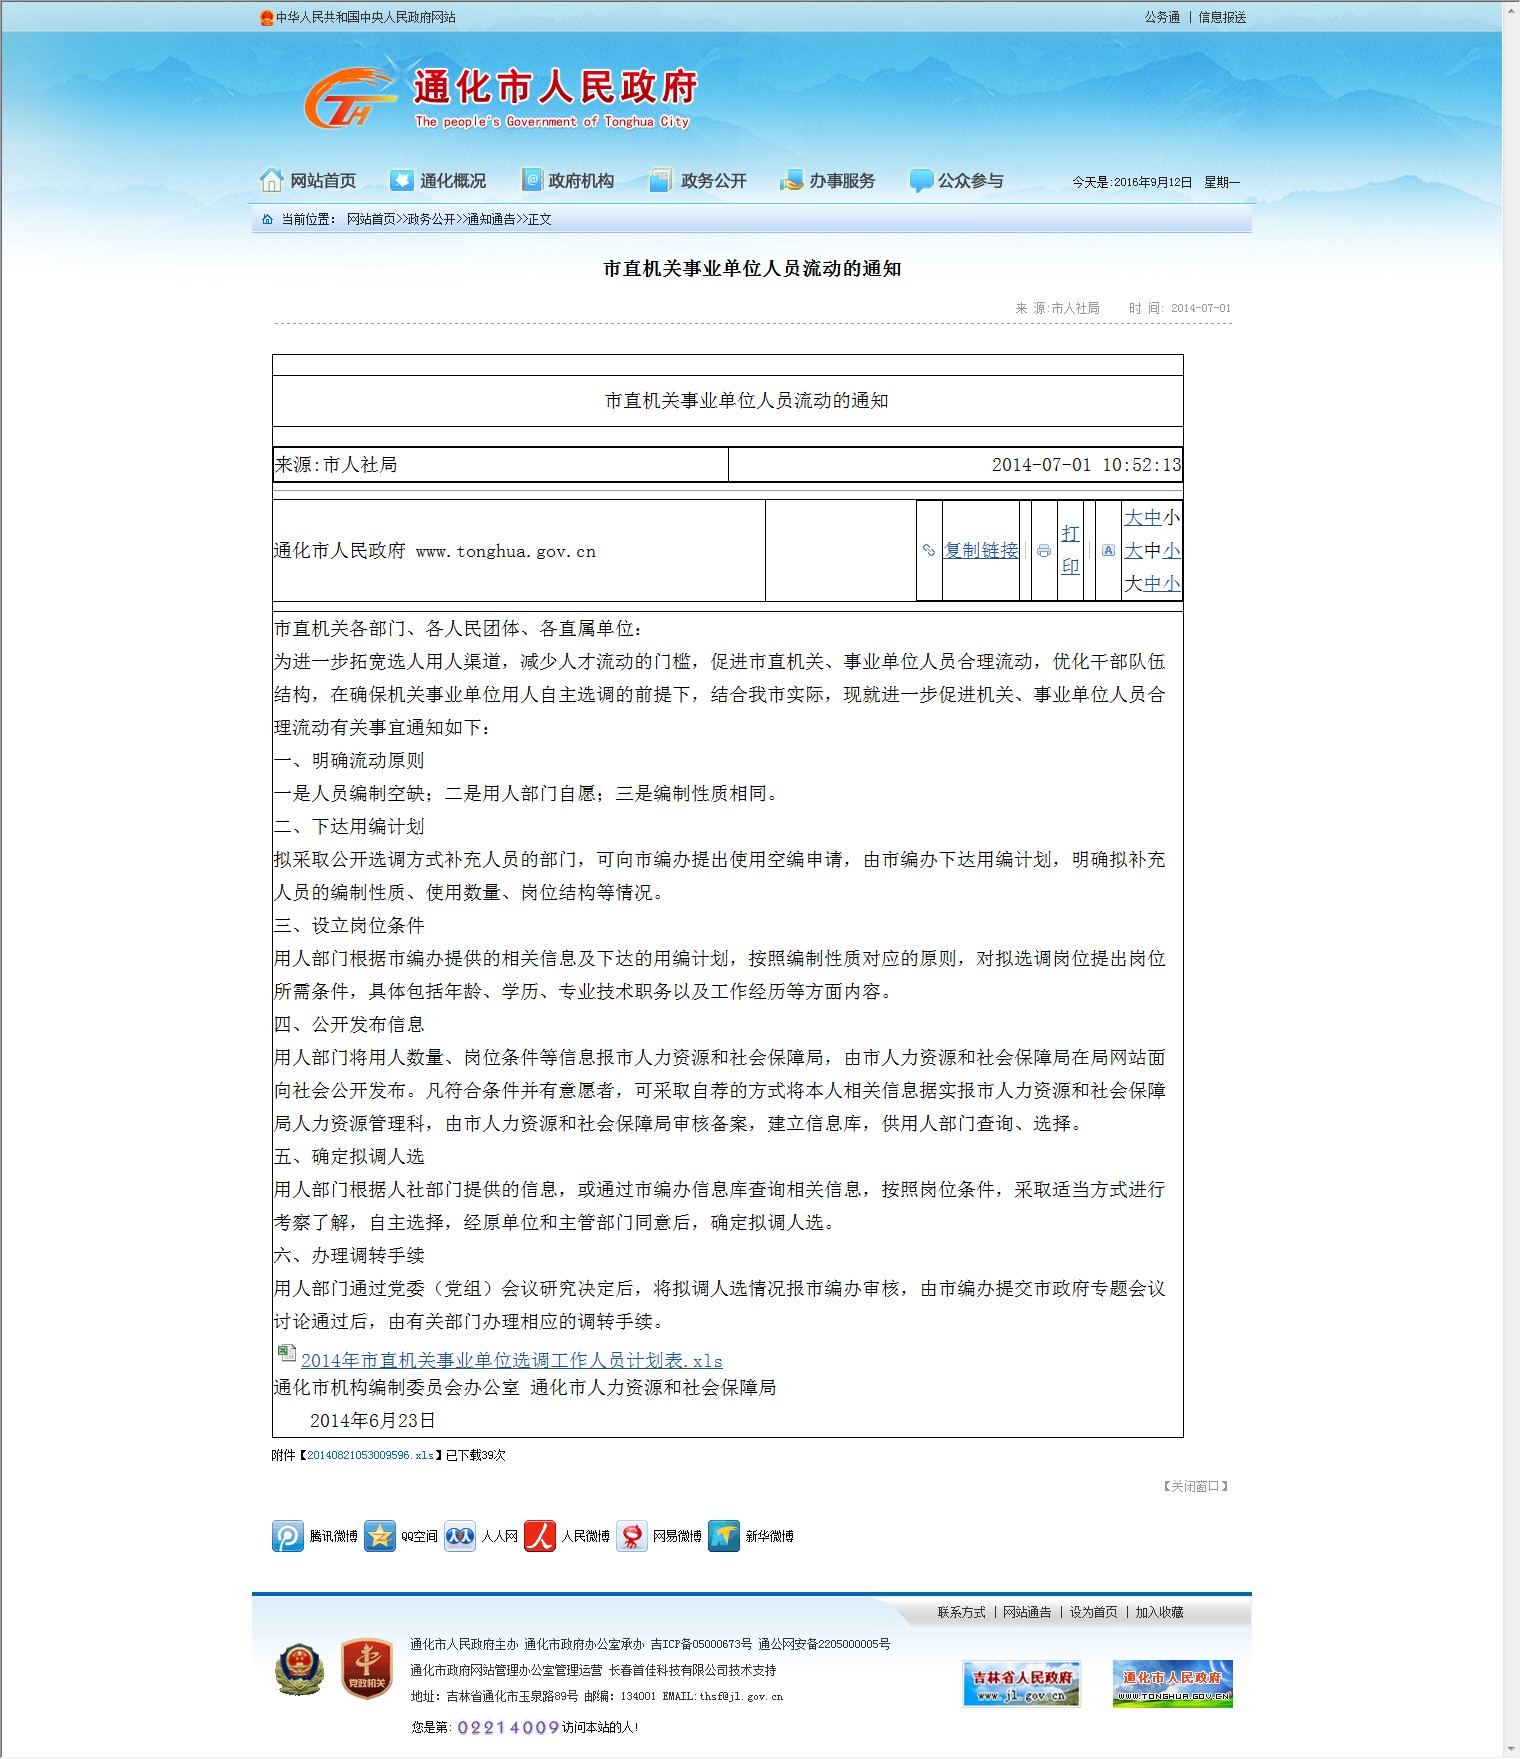
Task: Click the 吉林省人民政府 banner in the footer
Action: pos(1021,1684)
